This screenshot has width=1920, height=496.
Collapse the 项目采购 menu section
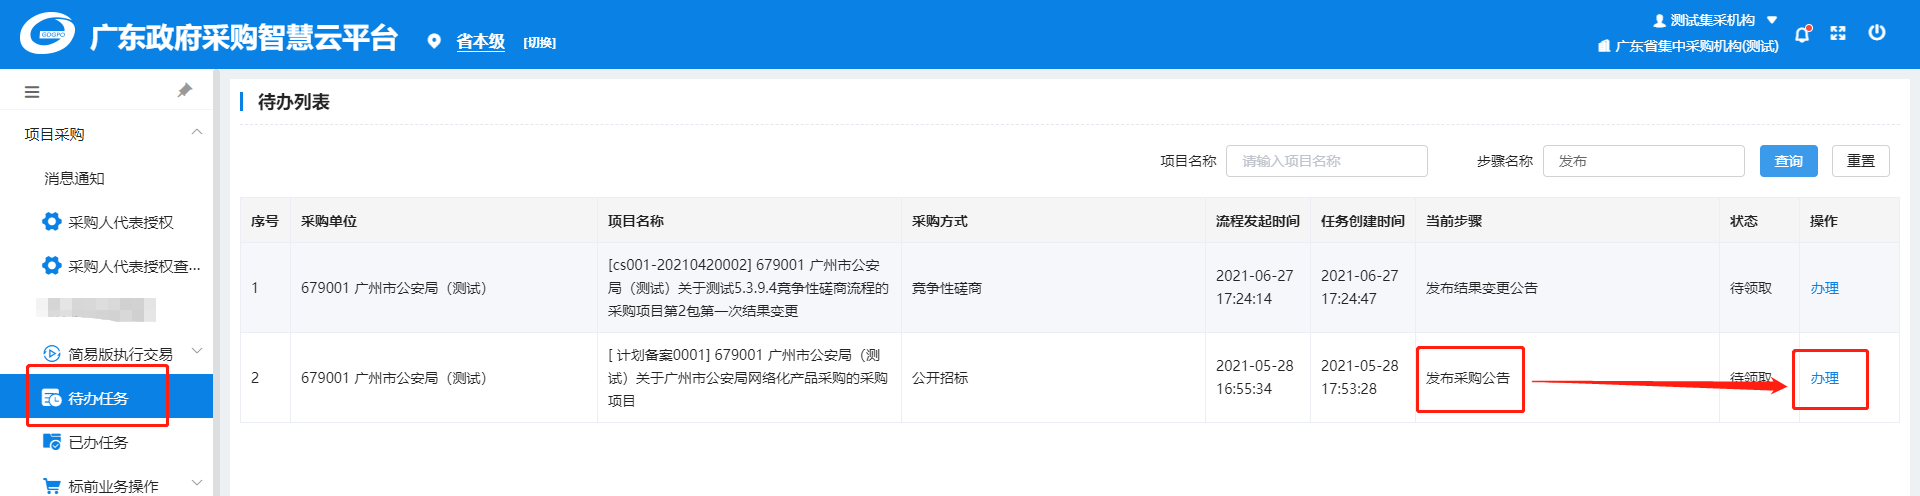[x=197, y=133]
